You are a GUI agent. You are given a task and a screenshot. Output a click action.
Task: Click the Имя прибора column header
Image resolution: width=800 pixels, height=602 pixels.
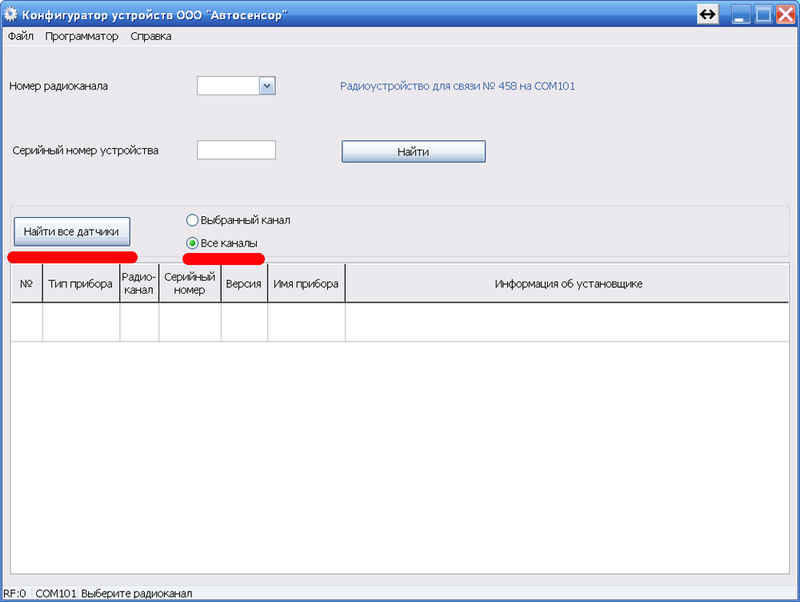[x=306, y=283]
